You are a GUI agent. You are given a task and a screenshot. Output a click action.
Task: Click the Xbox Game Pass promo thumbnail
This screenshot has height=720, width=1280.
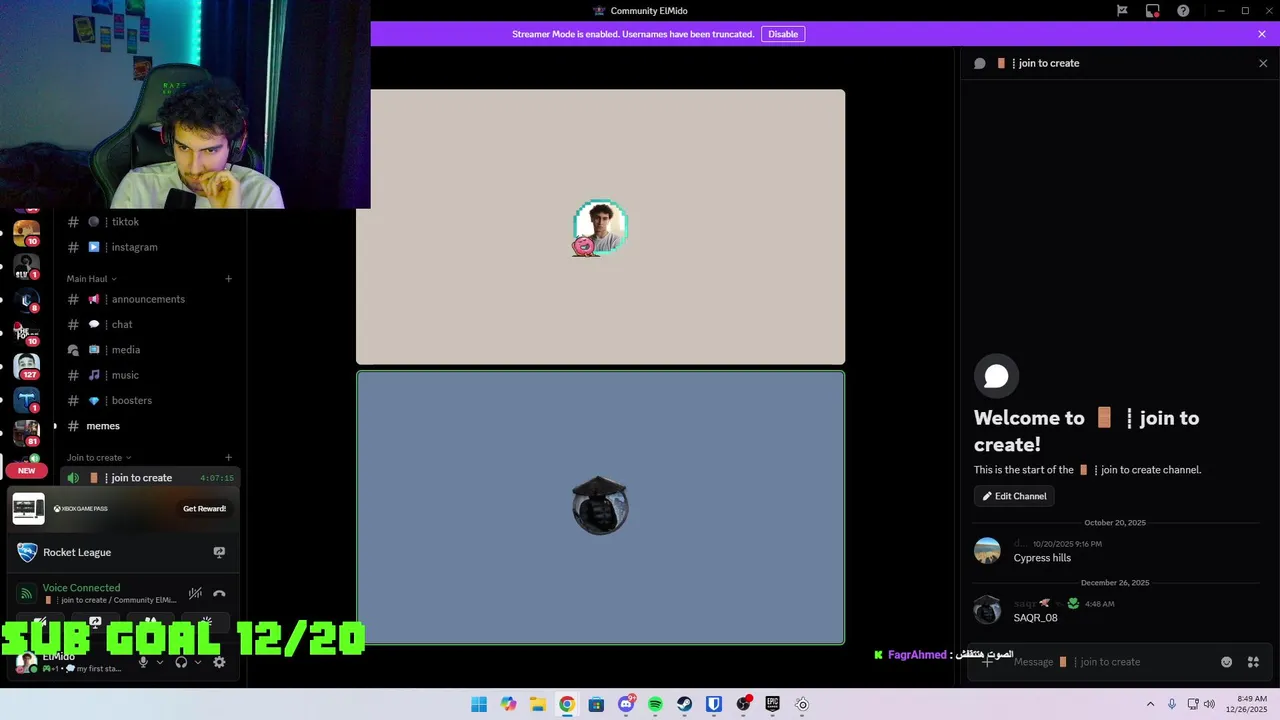click(x=28, y=509)
